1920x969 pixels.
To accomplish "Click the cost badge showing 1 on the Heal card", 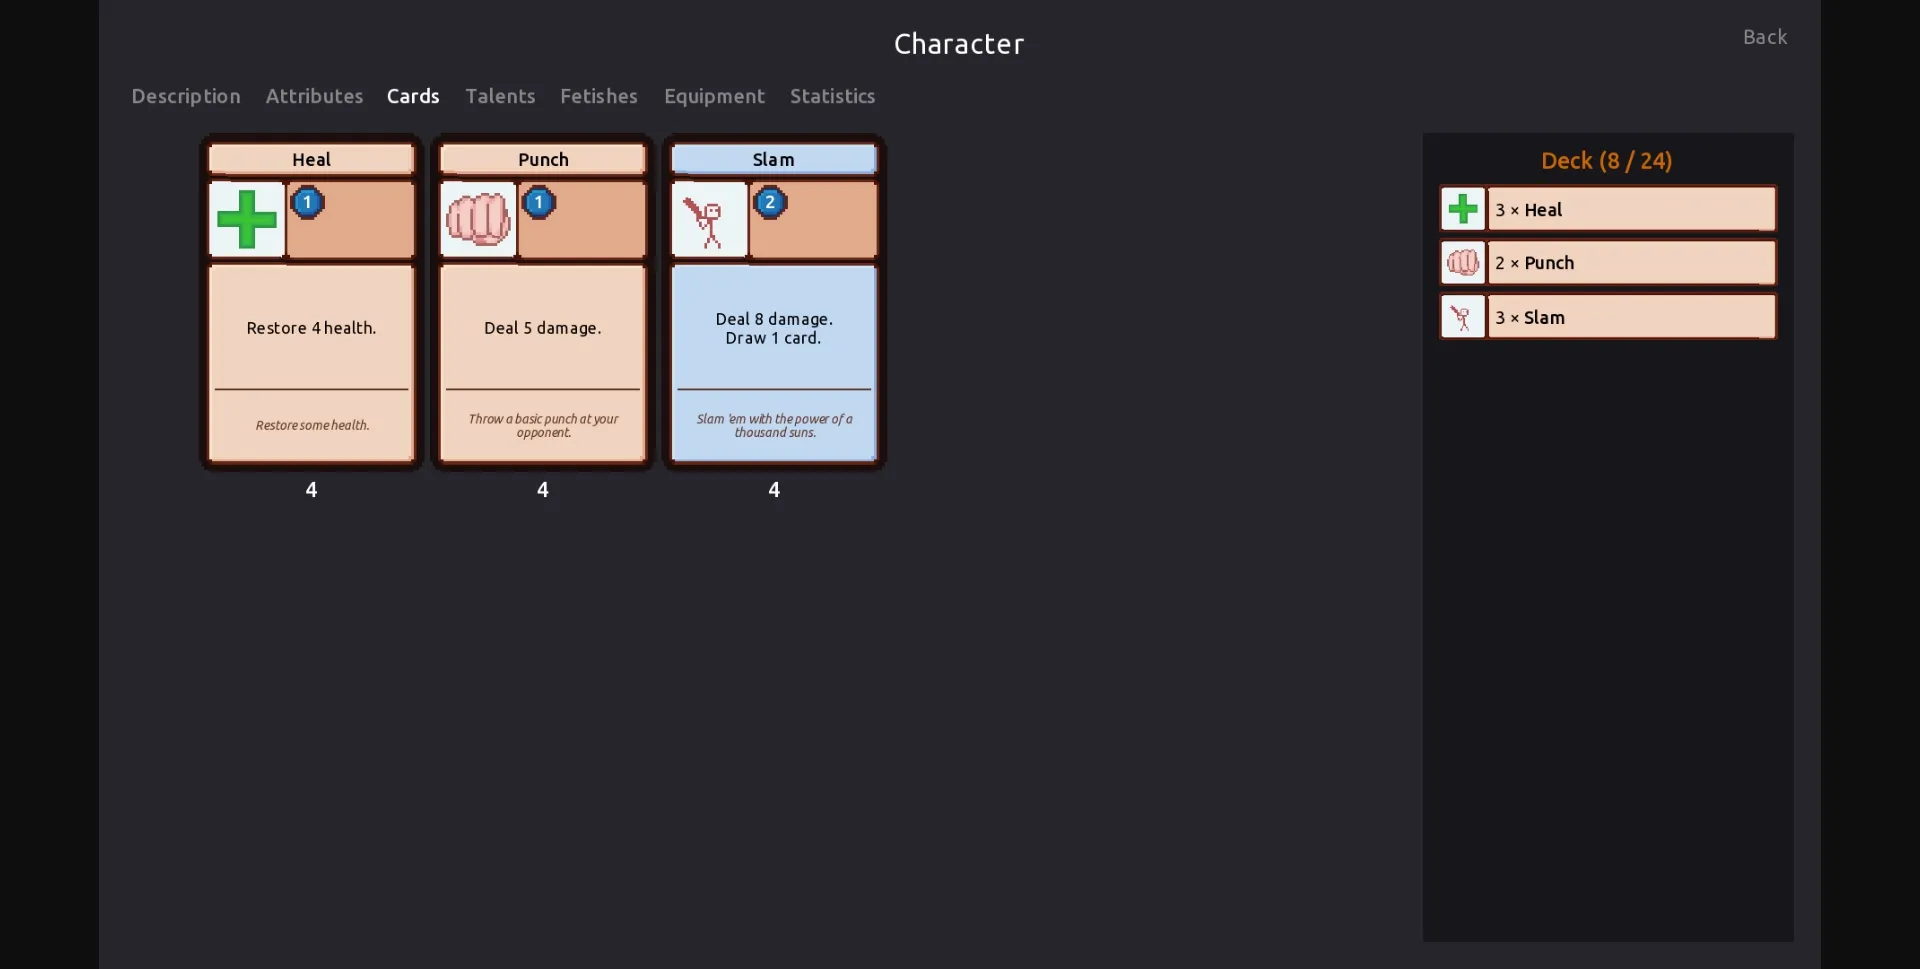I will [307, 202].
